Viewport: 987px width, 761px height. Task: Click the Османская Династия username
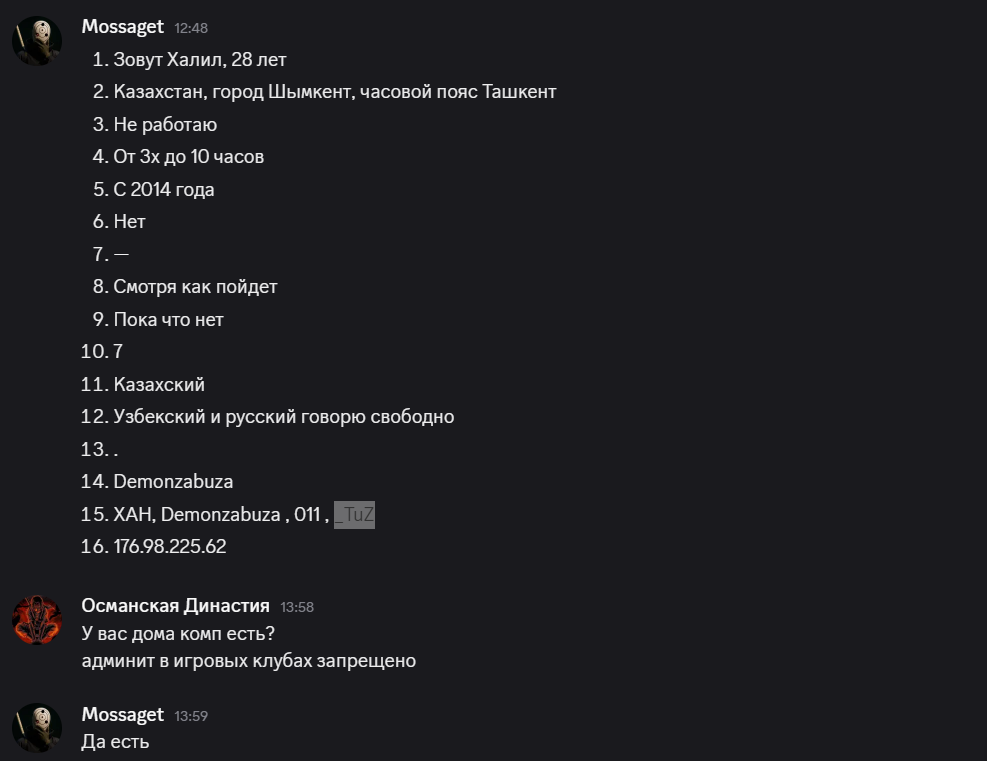175,605
